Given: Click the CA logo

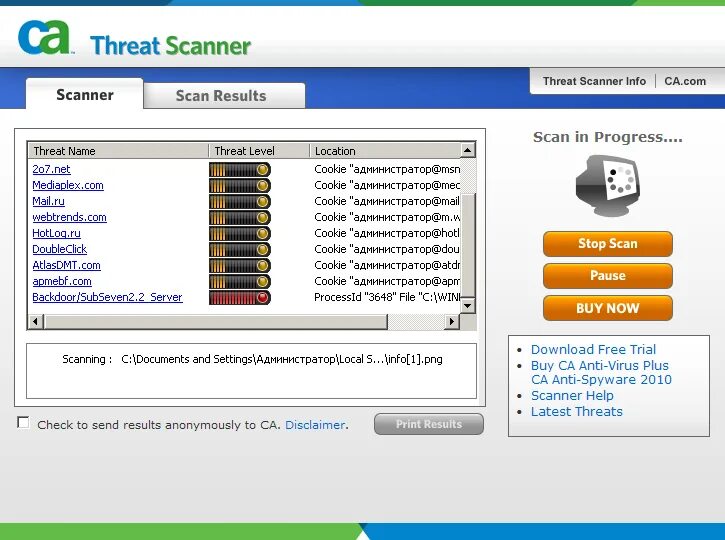Looking at the screenshot, I should pos(45,37).
